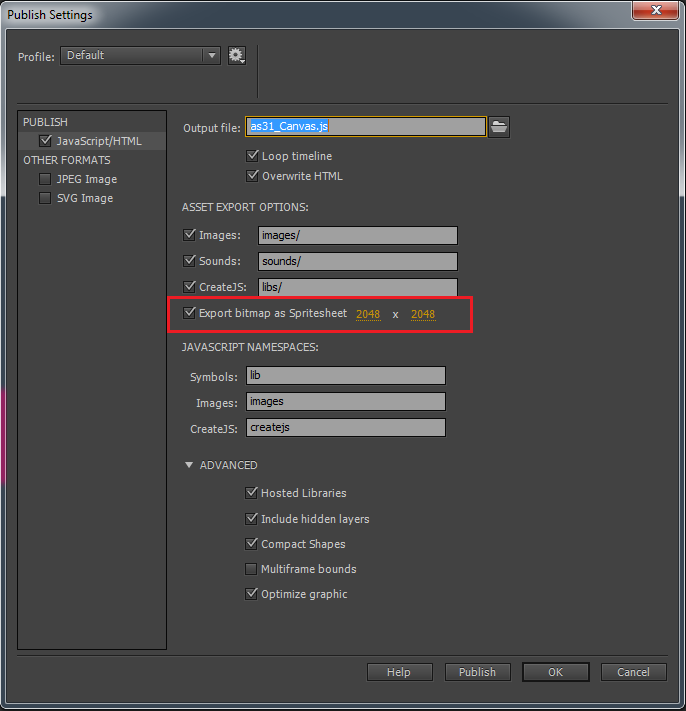This screenshot has height=711, width=686.
Task: Uncheck Optimize graphic
Action: 251,594
